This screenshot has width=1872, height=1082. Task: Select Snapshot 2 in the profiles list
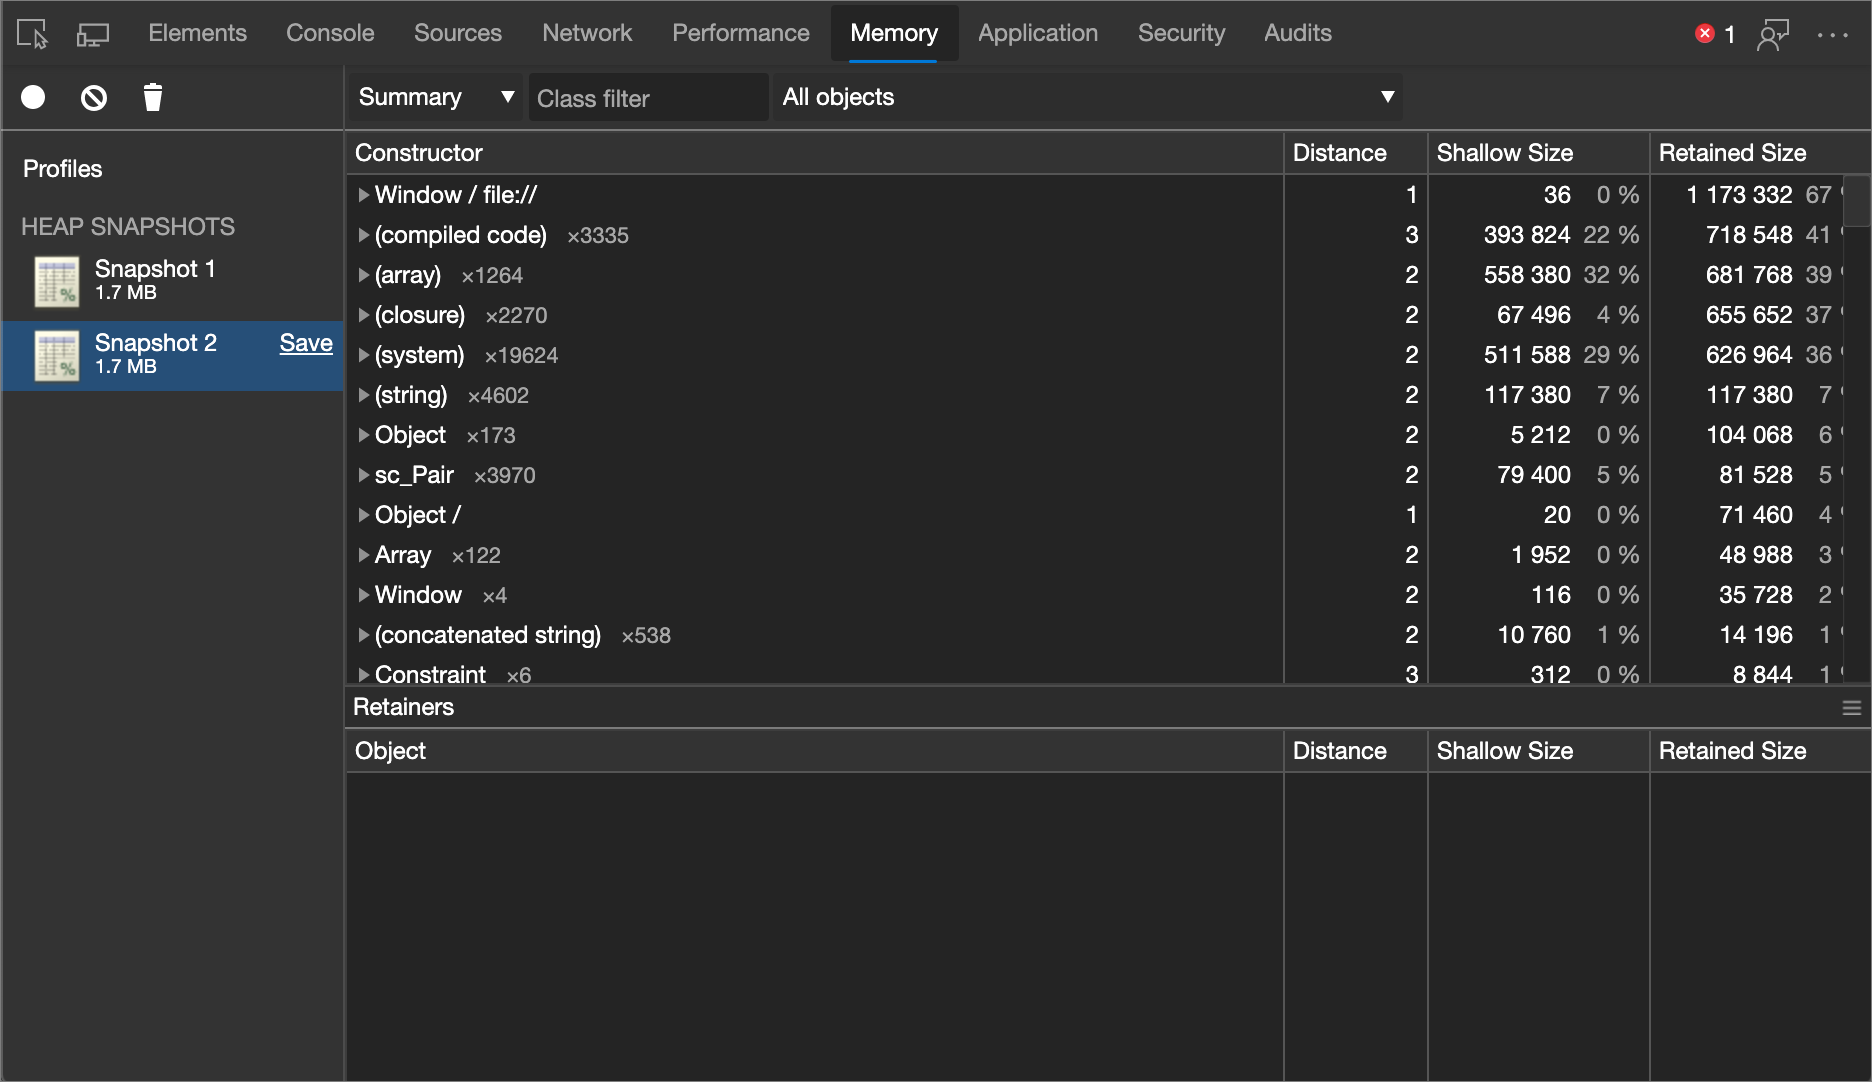[172, 355]
